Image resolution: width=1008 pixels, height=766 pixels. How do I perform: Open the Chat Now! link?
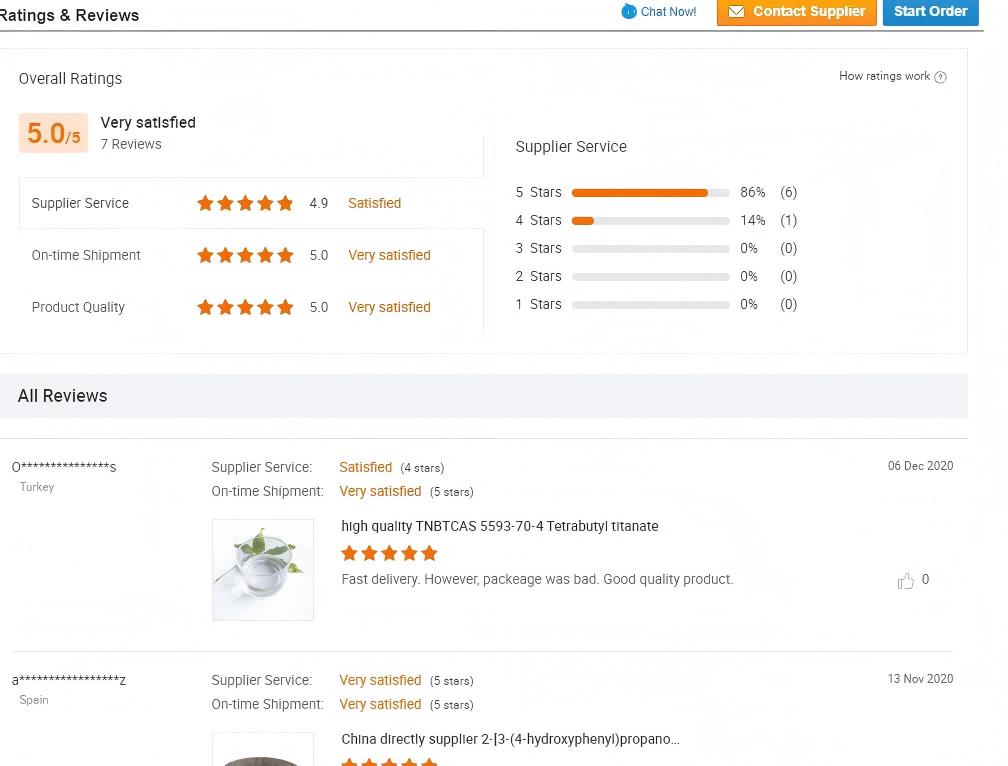(668, 12)
